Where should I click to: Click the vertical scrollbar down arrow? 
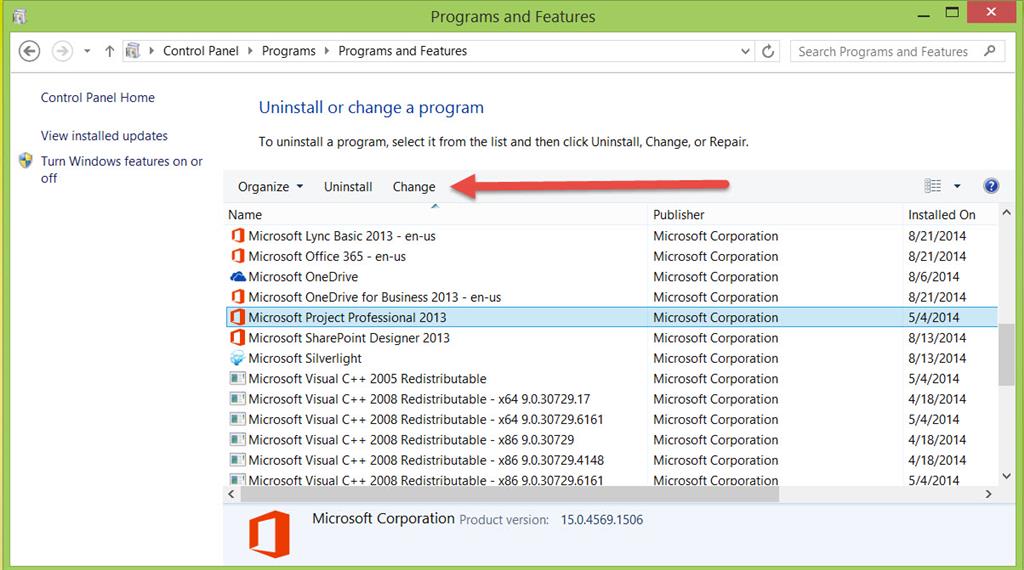click(1006, 476)
